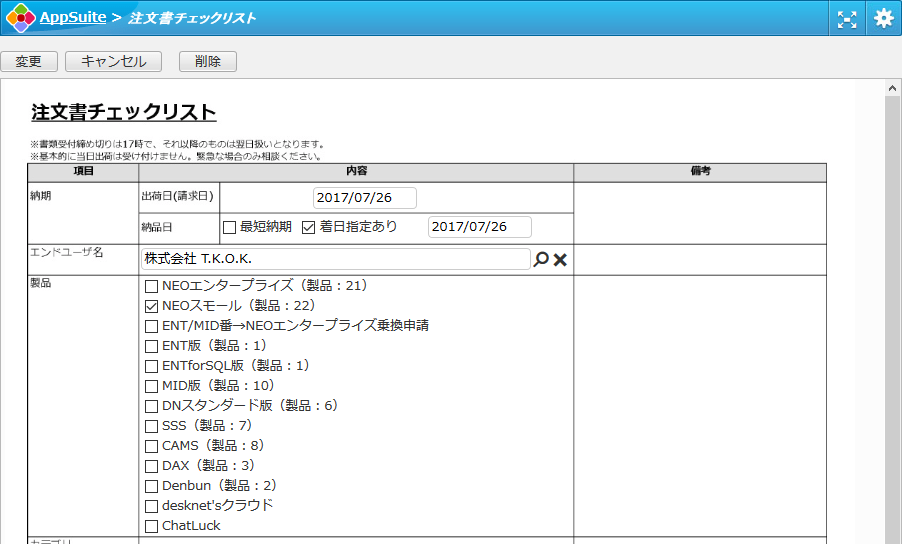The image size is (902, 550).
Task: Click the エンドユーザ名 text field
Action: (335, 260)
